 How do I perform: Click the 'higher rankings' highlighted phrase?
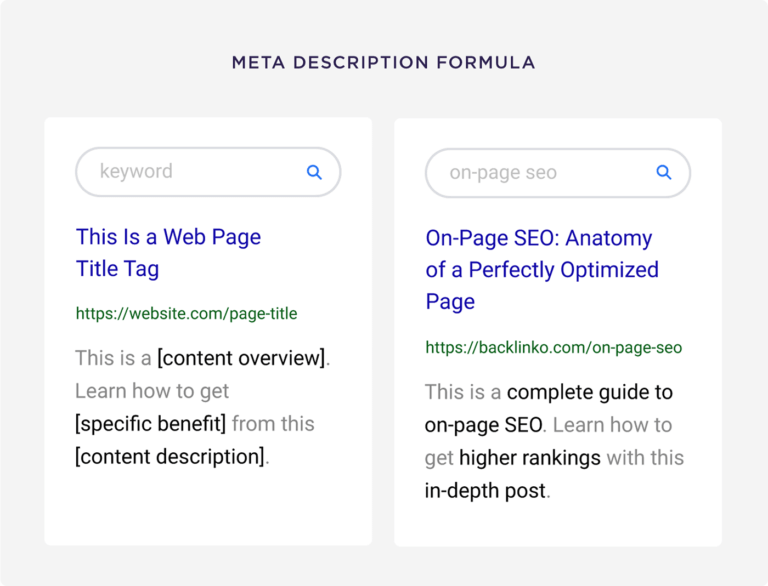click(x=530, y=457)
